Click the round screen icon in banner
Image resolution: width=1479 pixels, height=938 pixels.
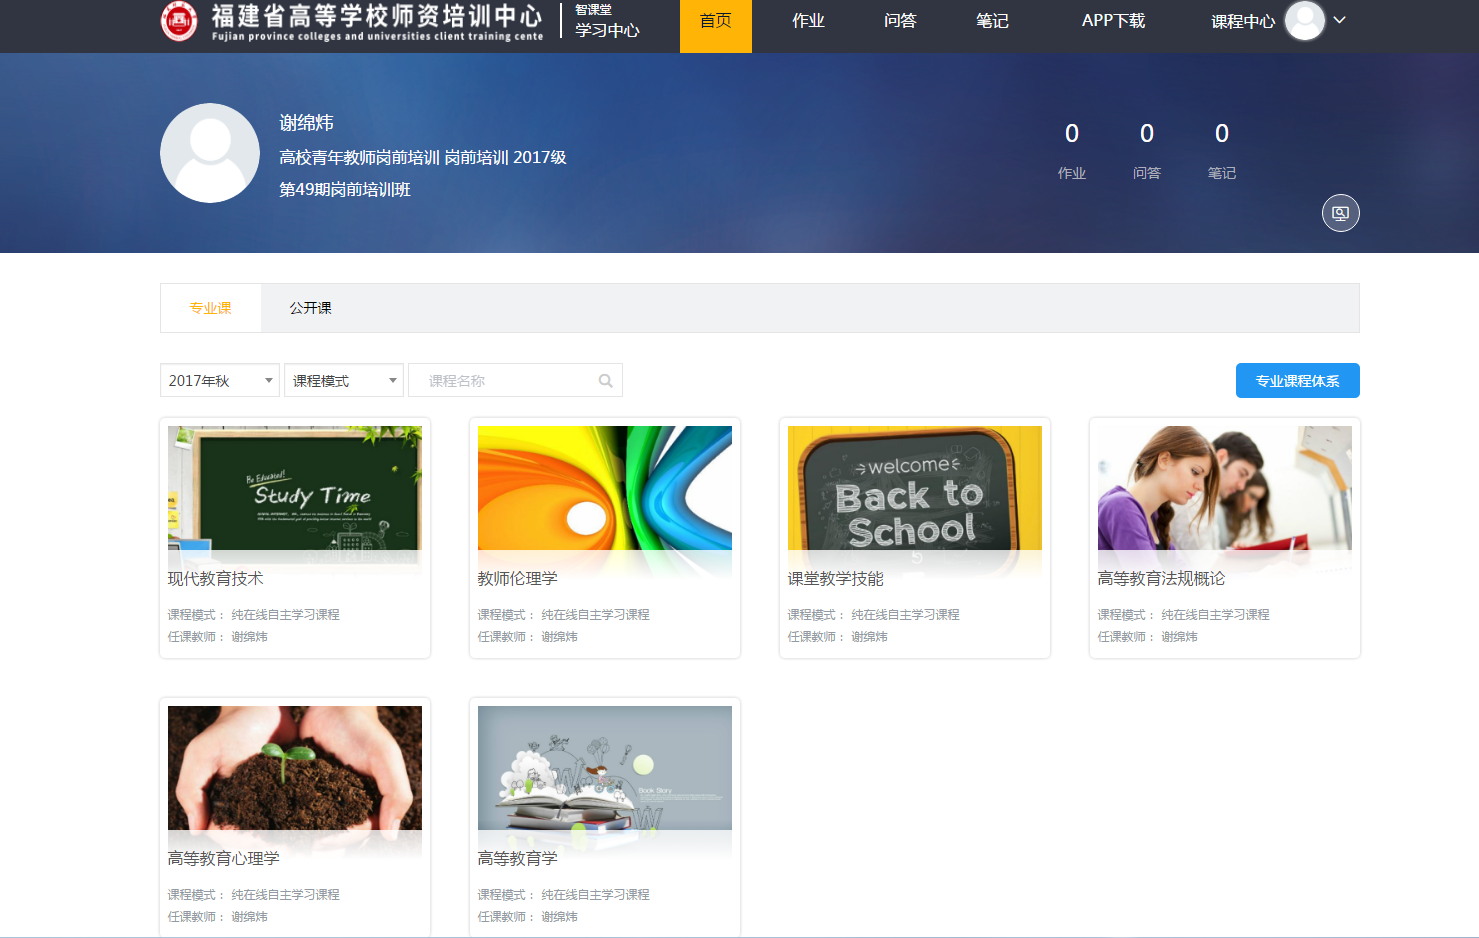tap(1340, 213)
